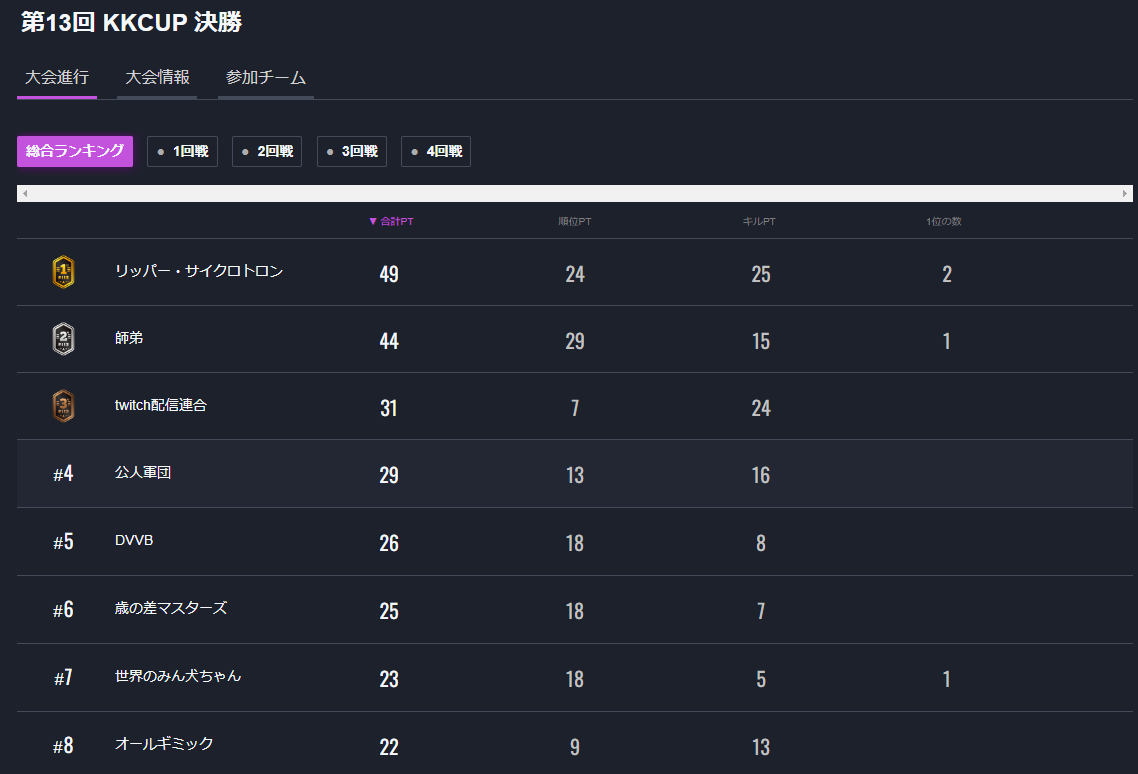This screenshot has width=1138, height=774.
Task: Show 3回戦 results
Action: 352,151
